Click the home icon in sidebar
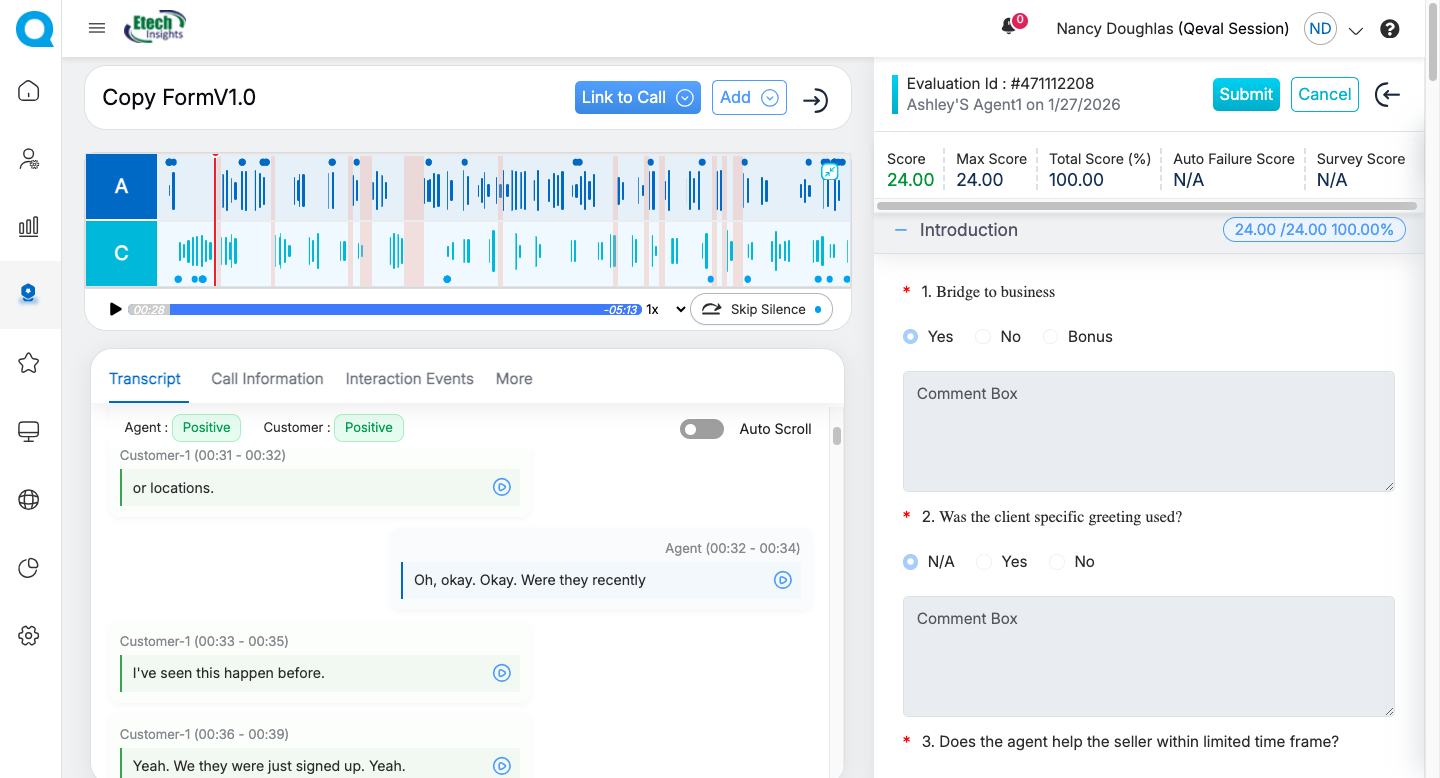The height and width of the screenshot is (778, 1440). [29, 92]
